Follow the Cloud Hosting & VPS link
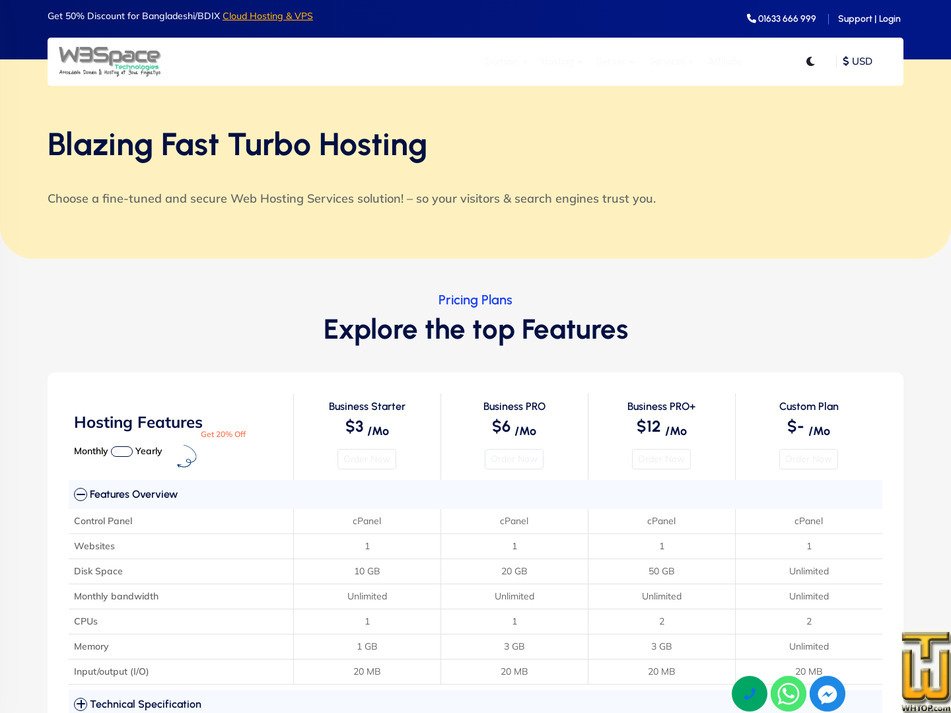 coord(267,16)
